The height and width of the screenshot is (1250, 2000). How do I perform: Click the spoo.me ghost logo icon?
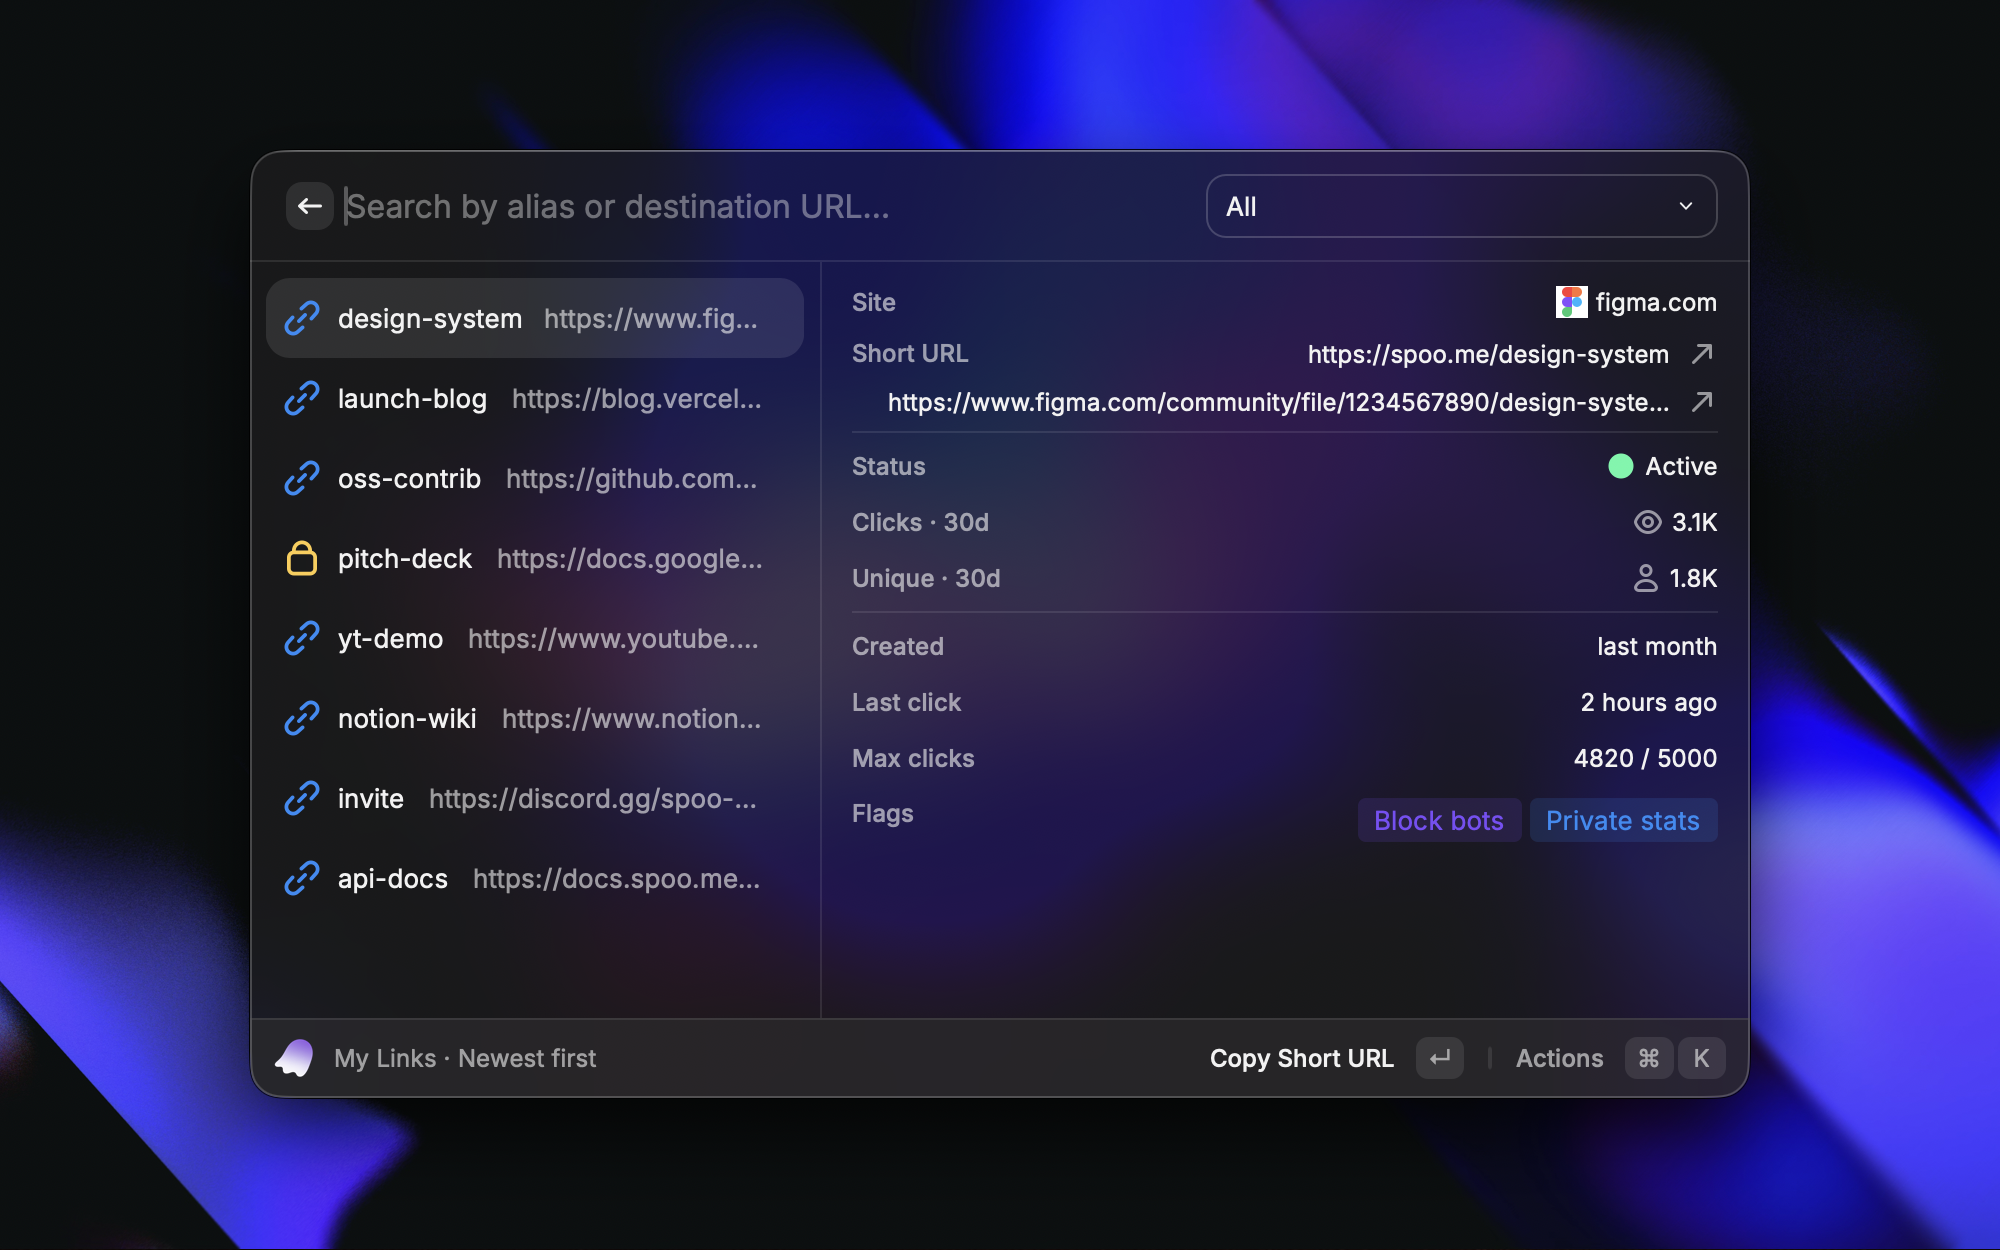click(x=294, y=1058)
